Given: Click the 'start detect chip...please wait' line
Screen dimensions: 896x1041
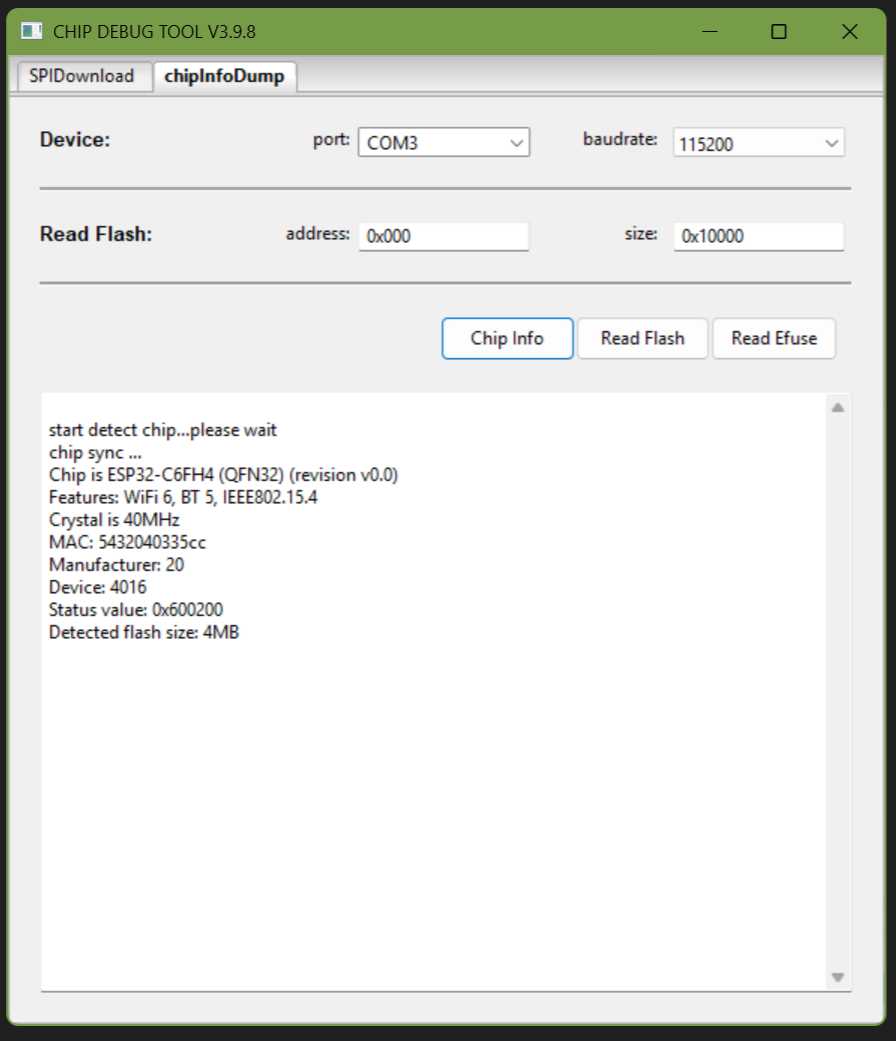Looking at the screenshot, I should click(163, 430).
